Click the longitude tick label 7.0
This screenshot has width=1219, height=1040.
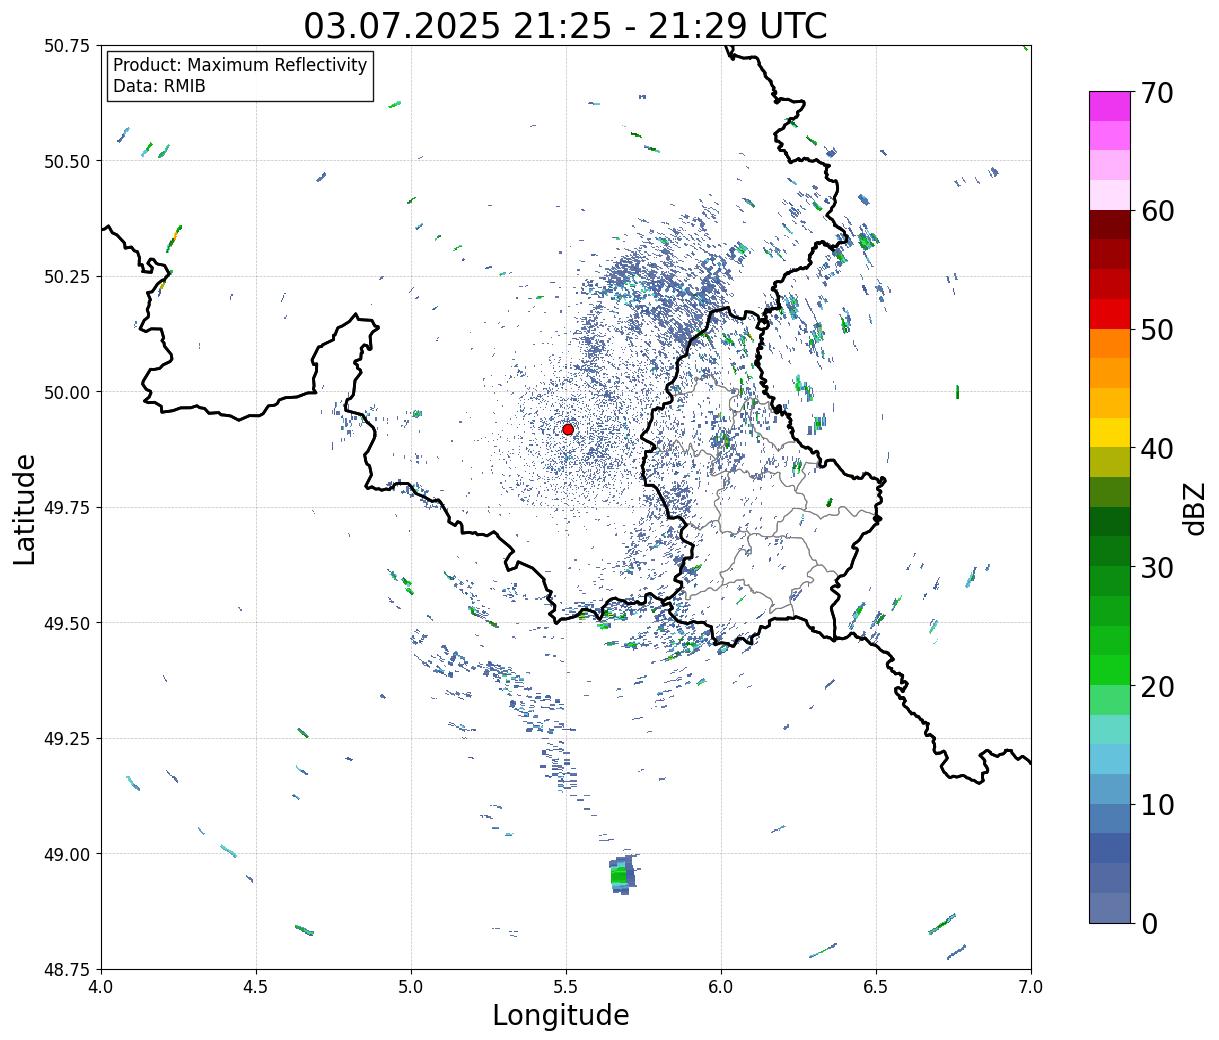click(1031, 987)
